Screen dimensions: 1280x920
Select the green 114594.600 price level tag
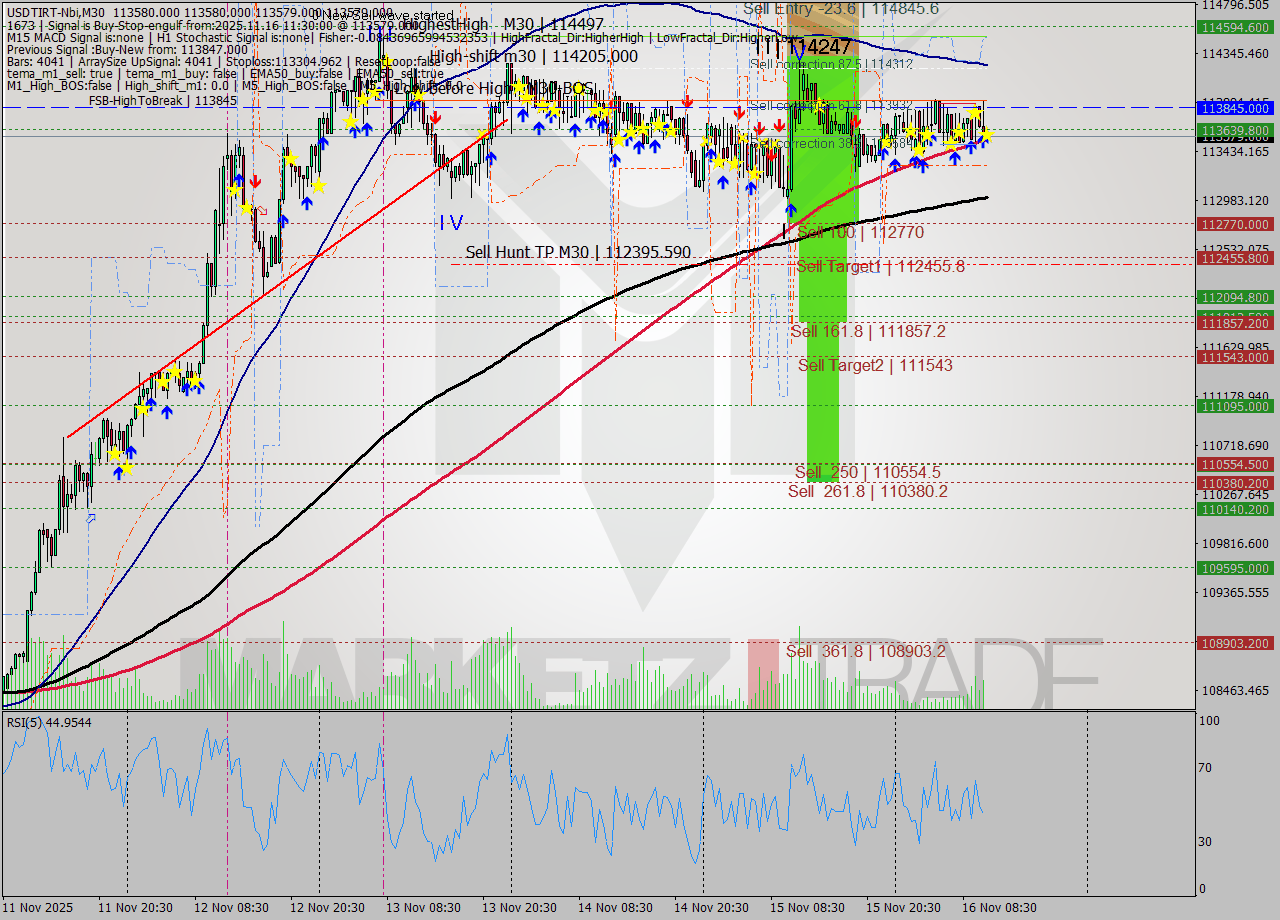tap(1236, 28)
